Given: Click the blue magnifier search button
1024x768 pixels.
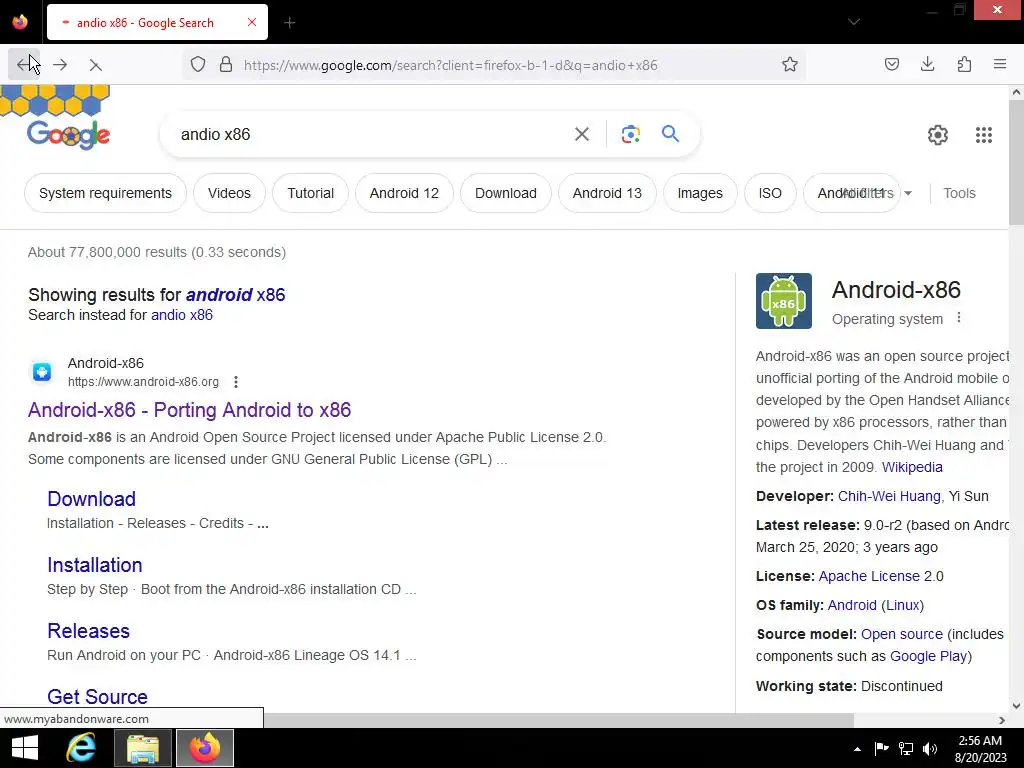Looking at the screenshot, I should click(x=670, y=134).
